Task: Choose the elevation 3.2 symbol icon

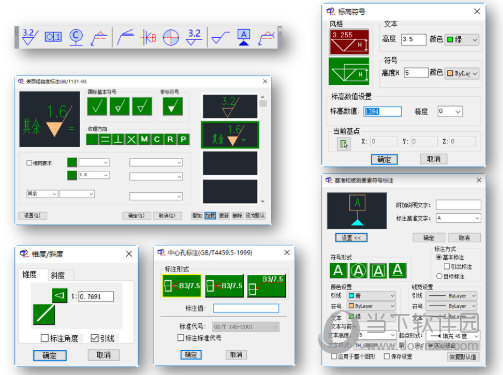Action: [194, 37]
